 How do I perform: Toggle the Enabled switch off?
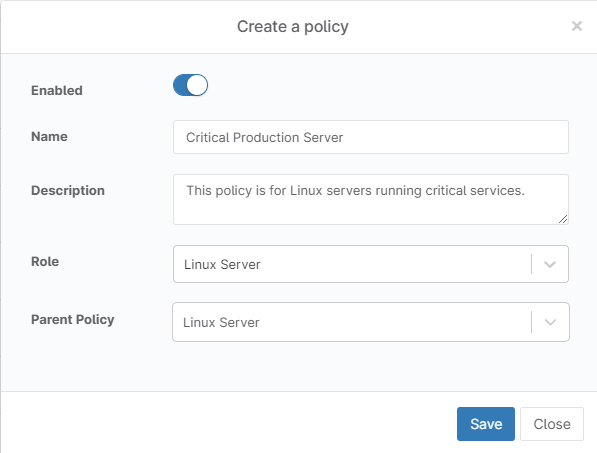click(x=190, y=85)
